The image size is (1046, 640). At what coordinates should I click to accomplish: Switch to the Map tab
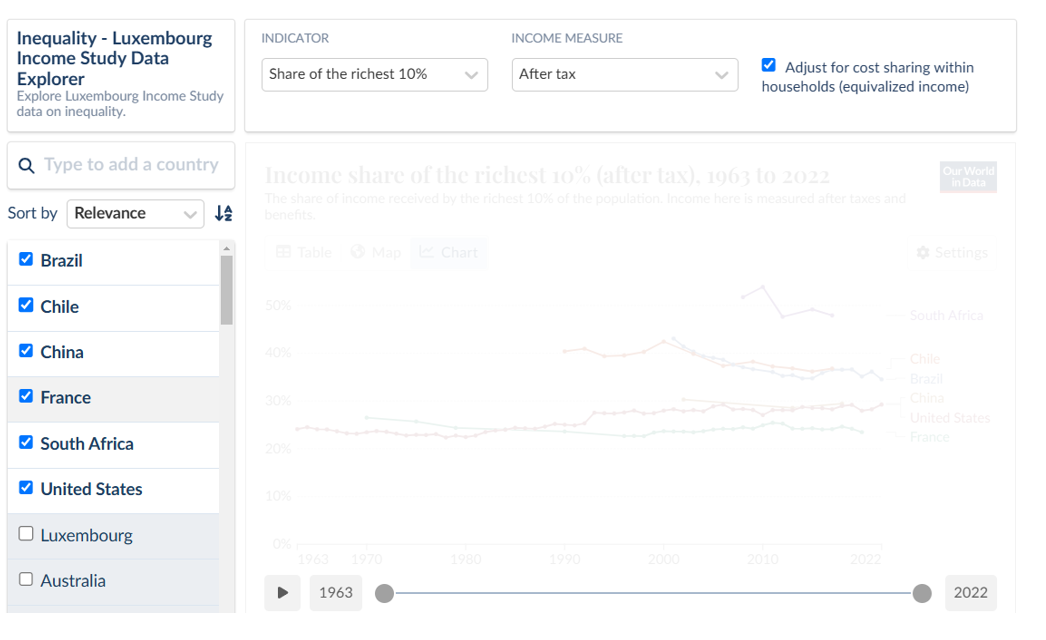tap(376, 253)
